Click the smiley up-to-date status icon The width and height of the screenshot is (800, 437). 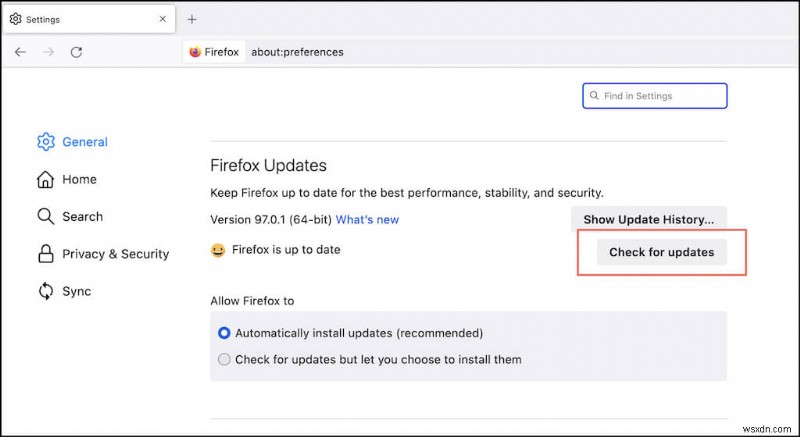(x=218, y=250)
